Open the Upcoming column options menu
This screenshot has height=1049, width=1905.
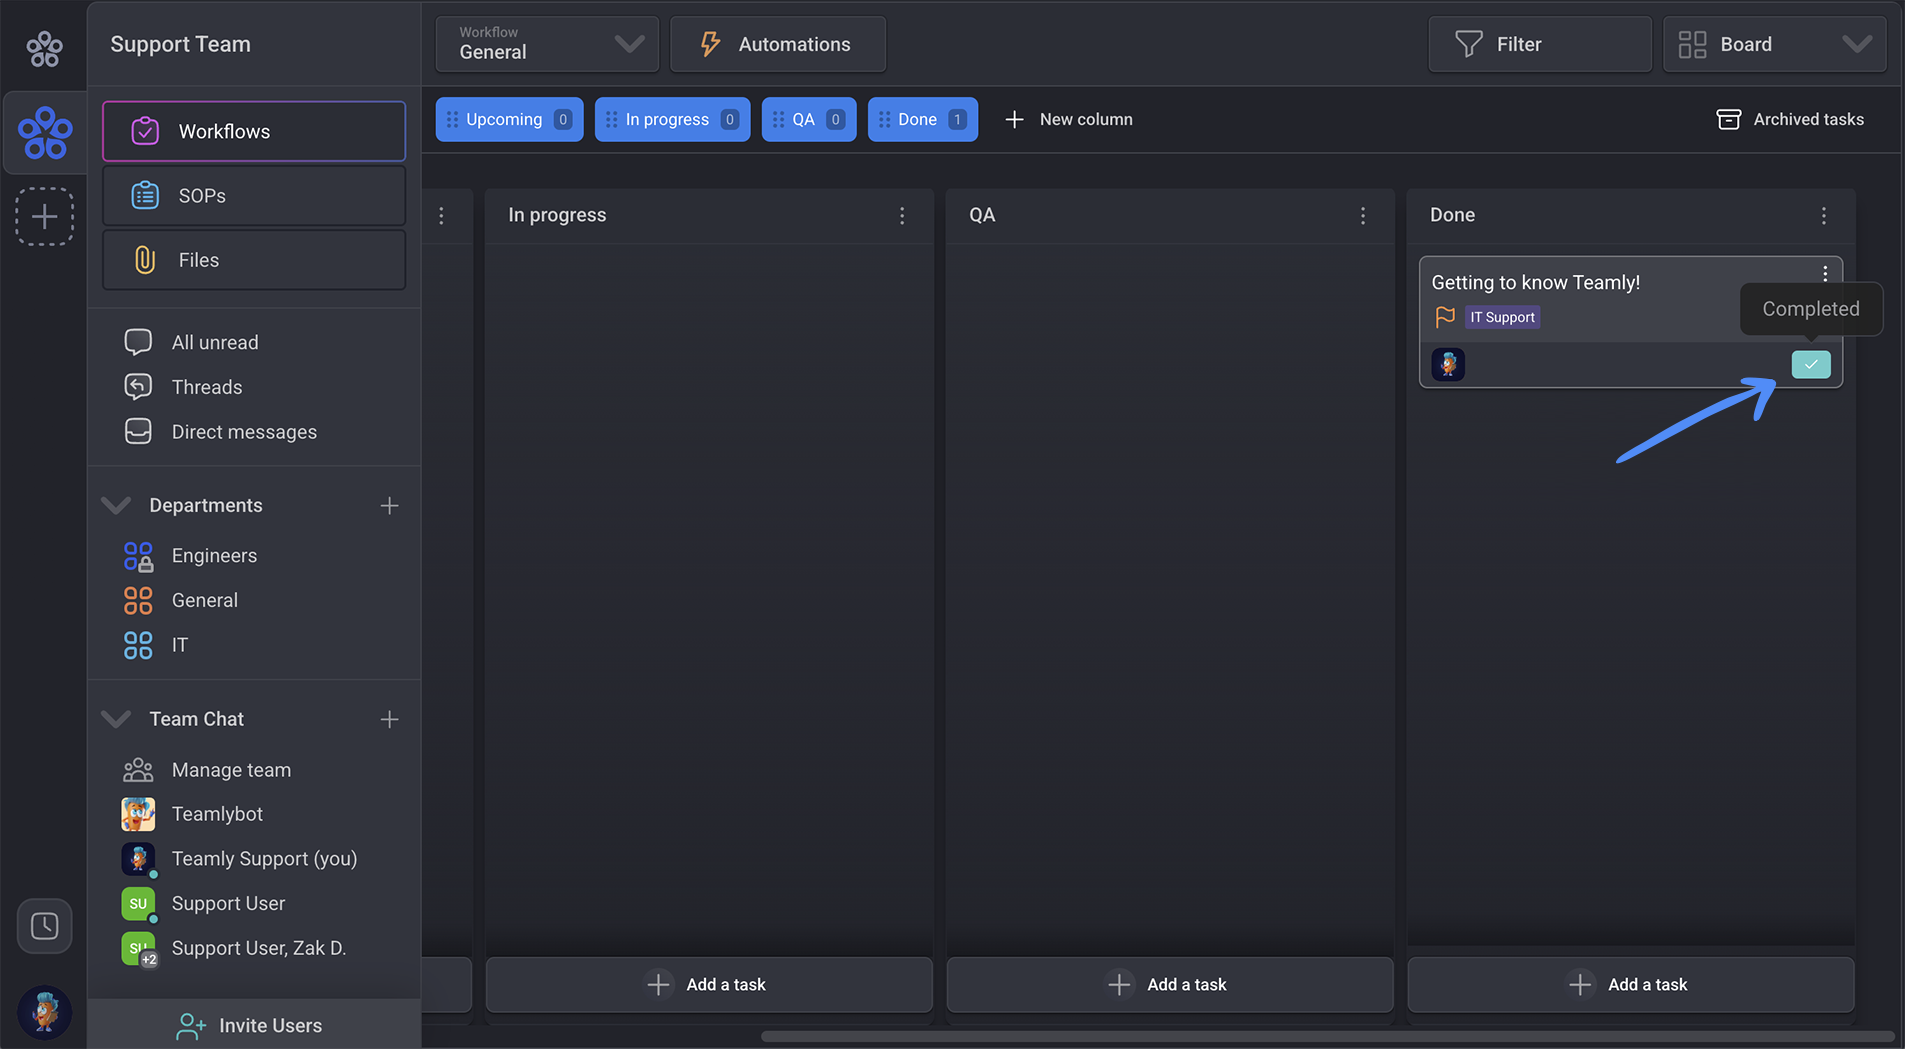(x=441, y=215)
